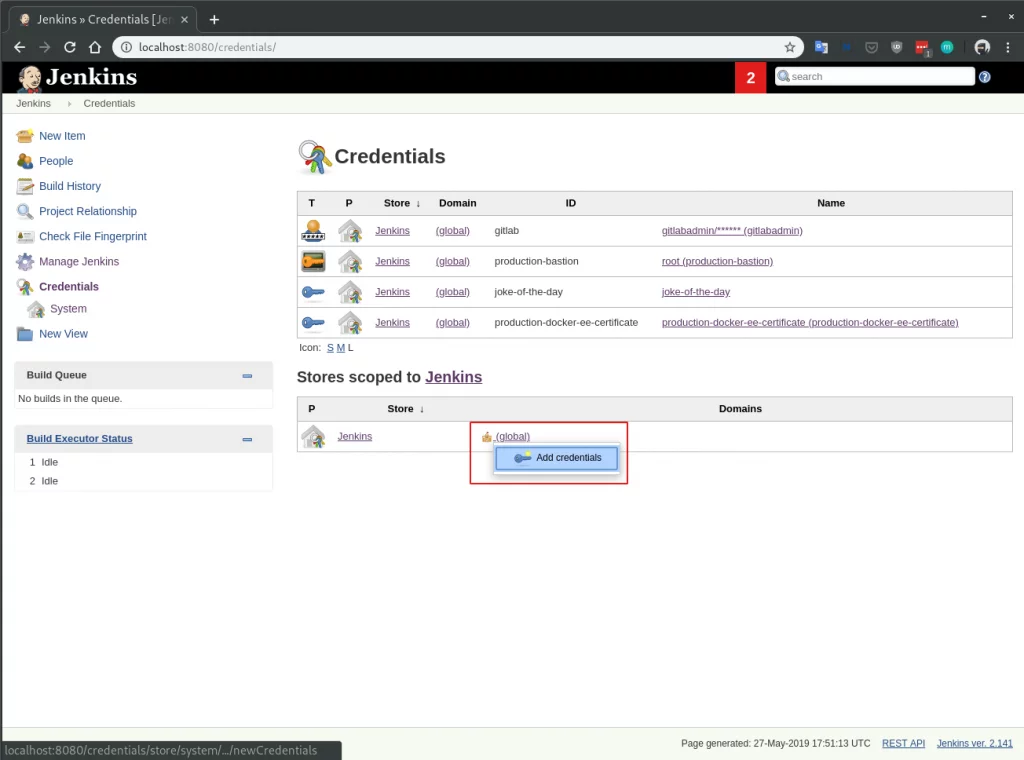The image size is (1024, 760).
Task: Select Add credentials from the context menu
Action: (x=556, y=458)
